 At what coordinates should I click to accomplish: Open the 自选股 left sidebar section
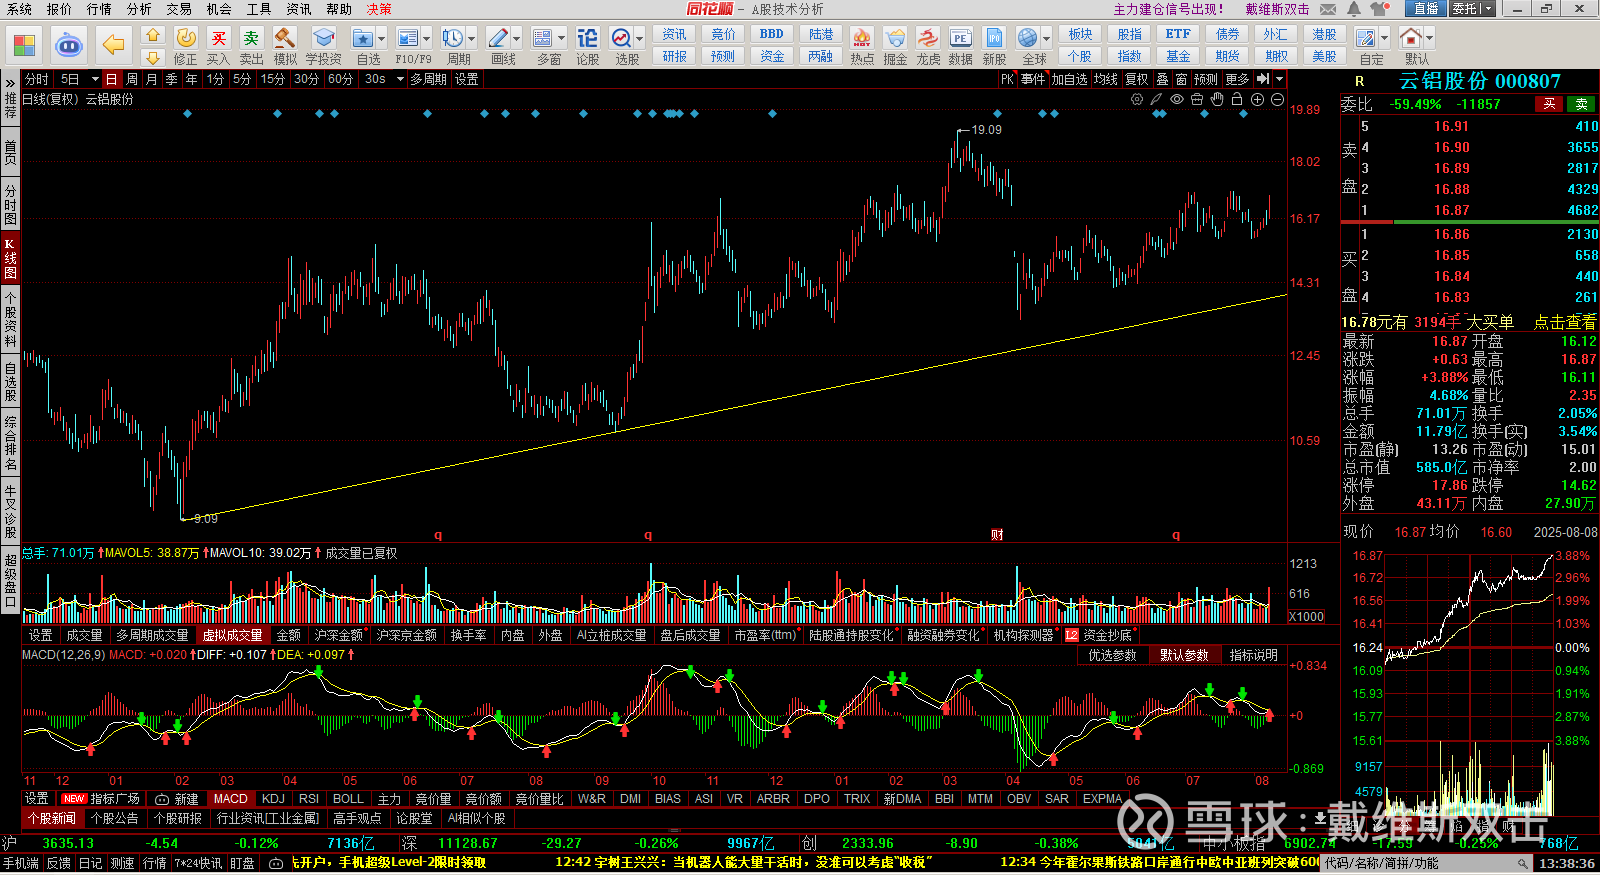coord(10,382)
